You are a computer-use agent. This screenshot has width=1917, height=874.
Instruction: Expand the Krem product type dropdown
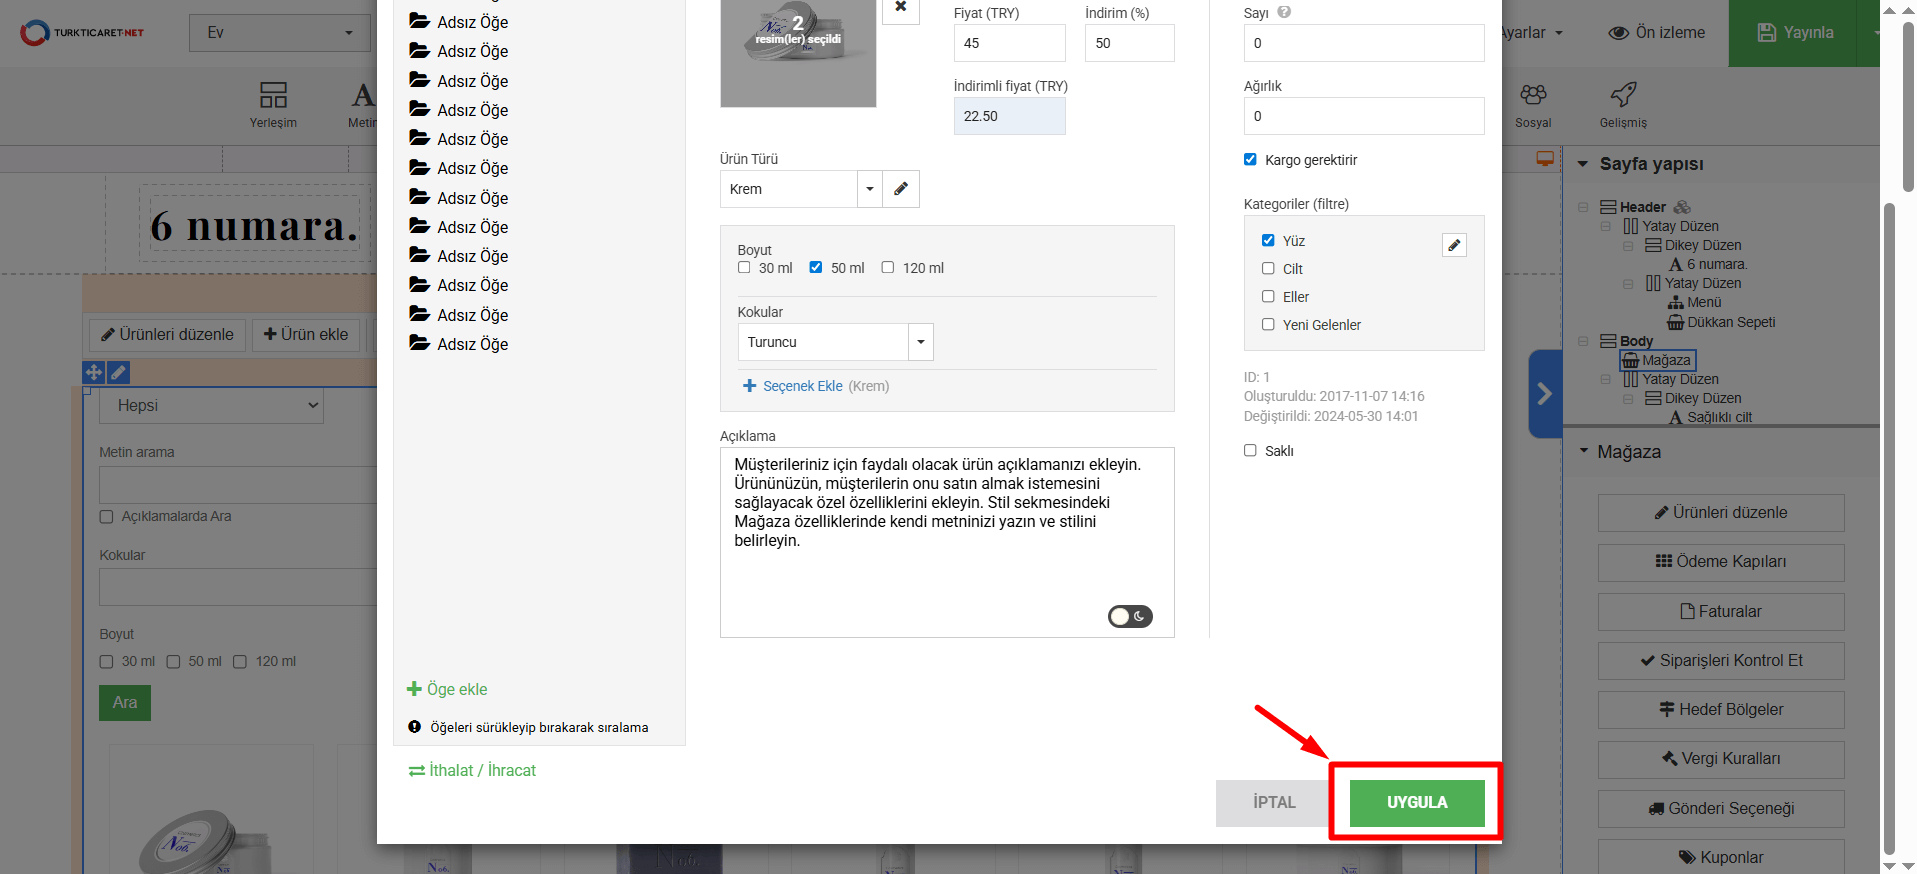(x=869, y=189)
